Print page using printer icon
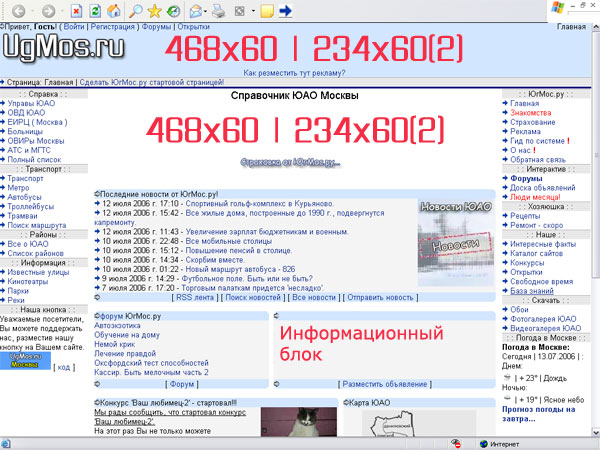The image size is (600, 450). (x=218, y=11)
